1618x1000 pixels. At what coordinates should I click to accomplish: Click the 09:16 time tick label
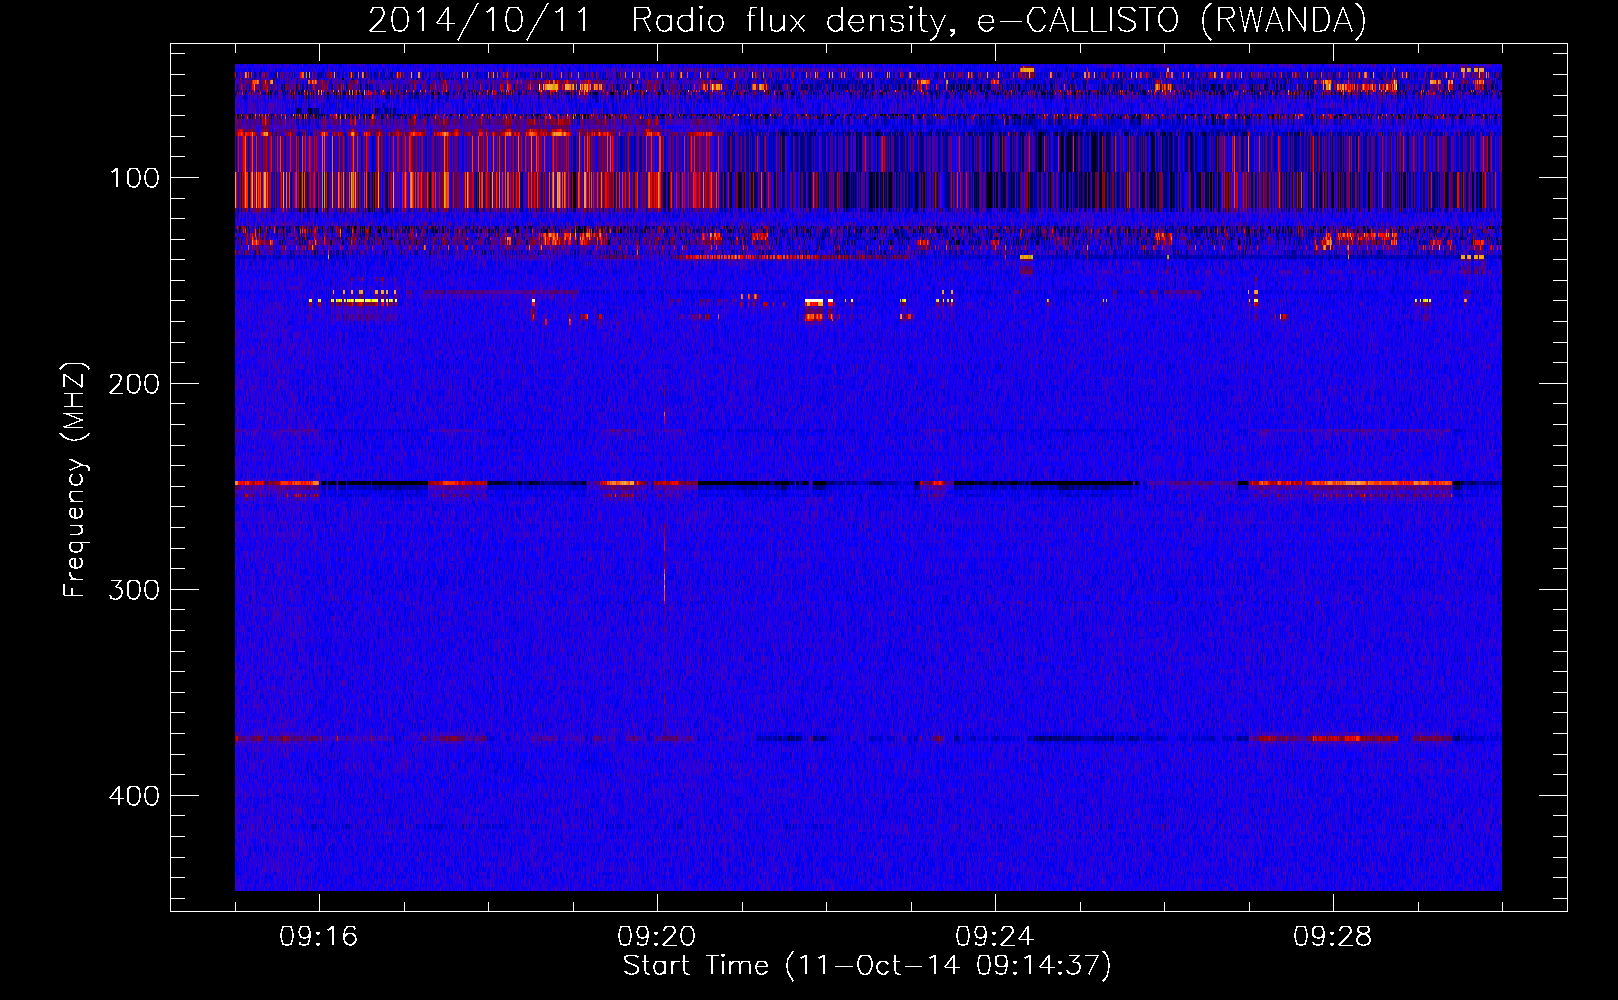[x=318, y=936]
